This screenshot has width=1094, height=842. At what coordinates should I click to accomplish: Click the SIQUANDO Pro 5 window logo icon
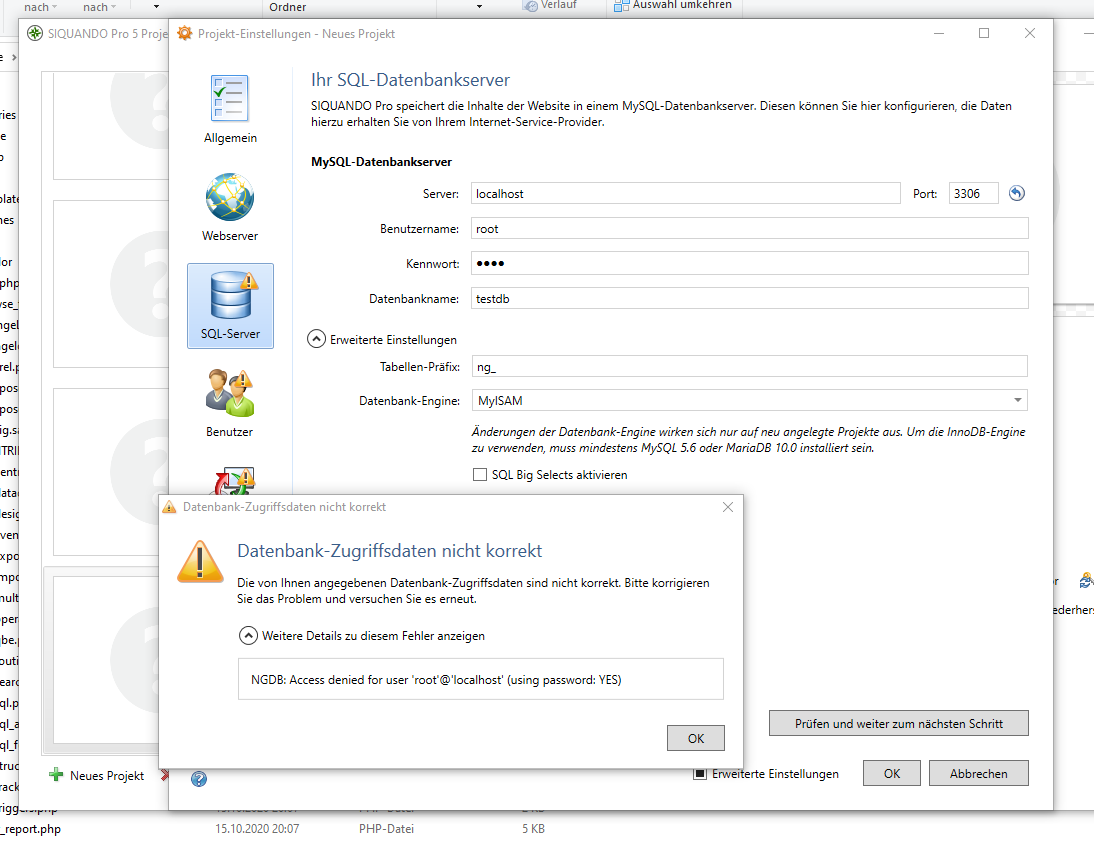35,33
